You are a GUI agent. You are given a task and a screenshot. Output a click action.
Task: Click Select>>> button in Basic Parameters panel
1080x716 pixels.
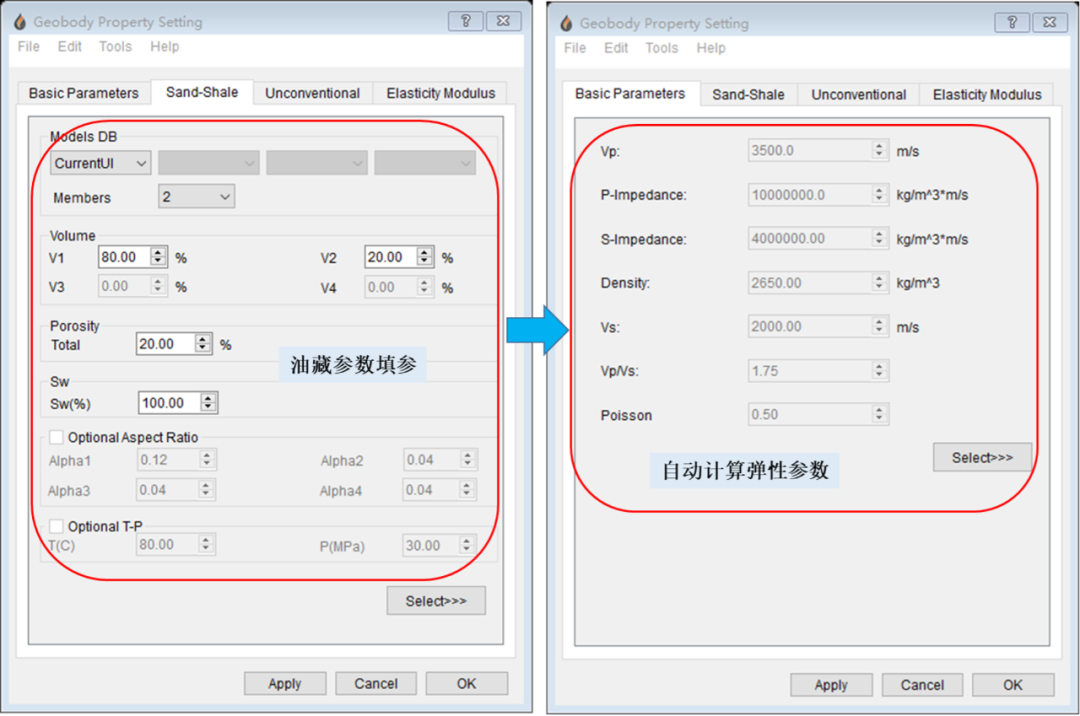tap(982, 457)
